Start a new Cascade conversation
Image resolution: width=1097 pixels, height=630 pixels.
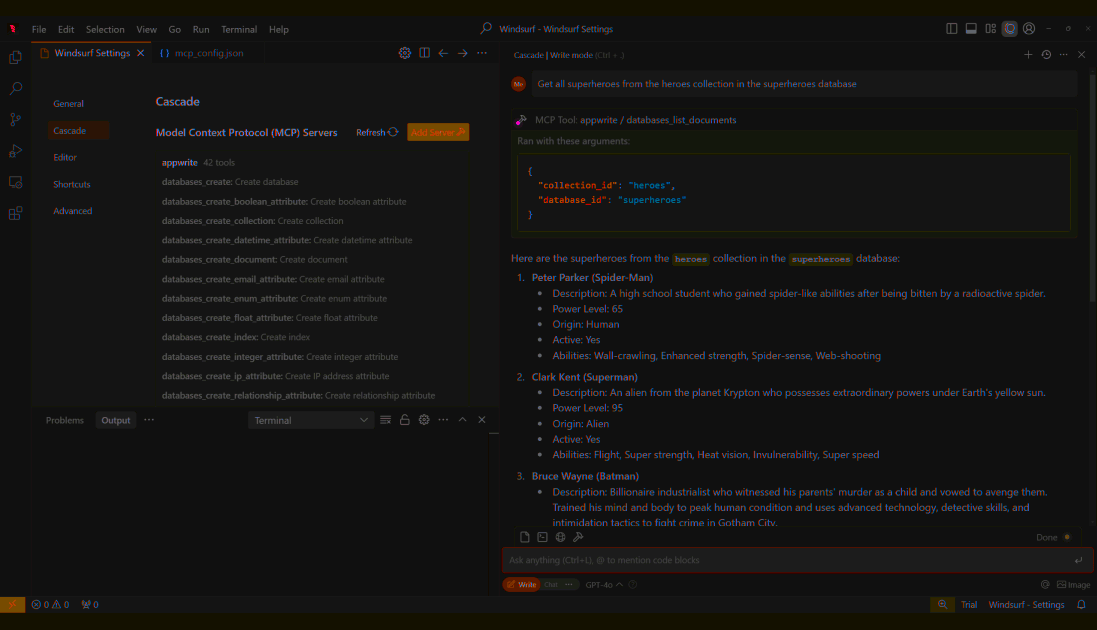(1028, 55)
